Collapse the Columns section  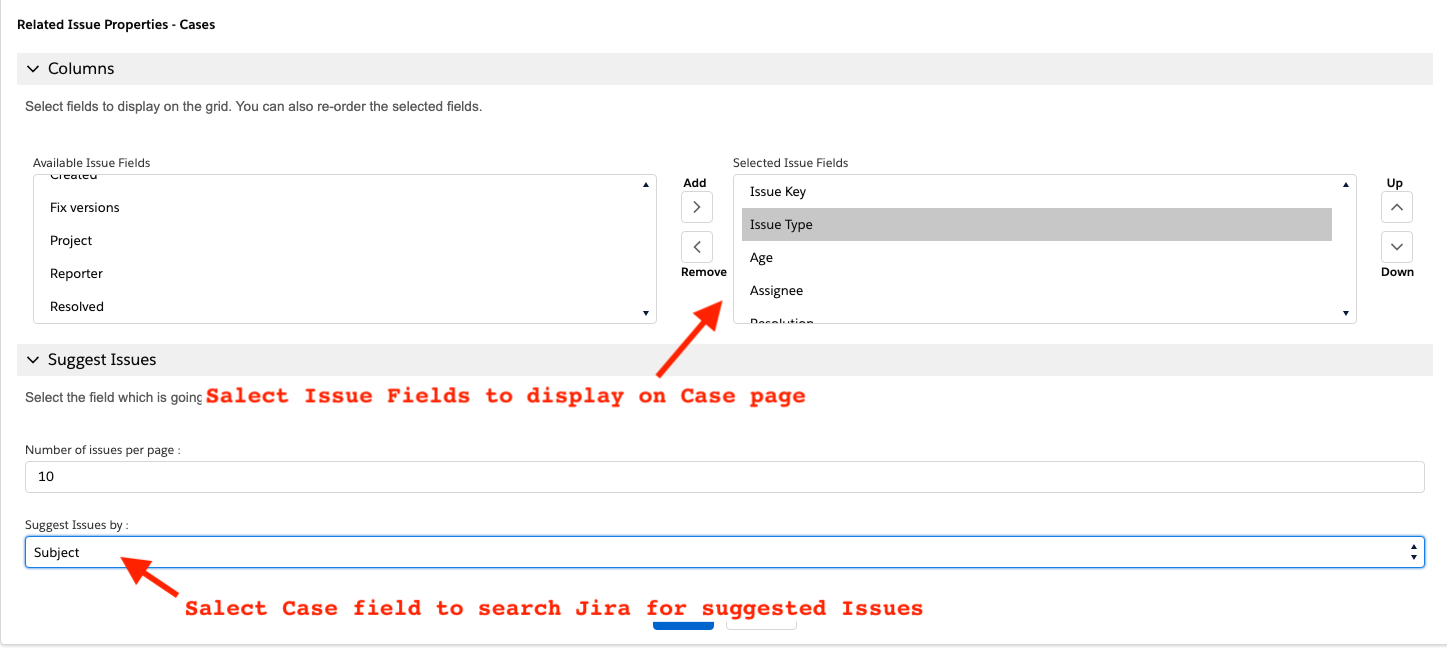pos(33,69)
